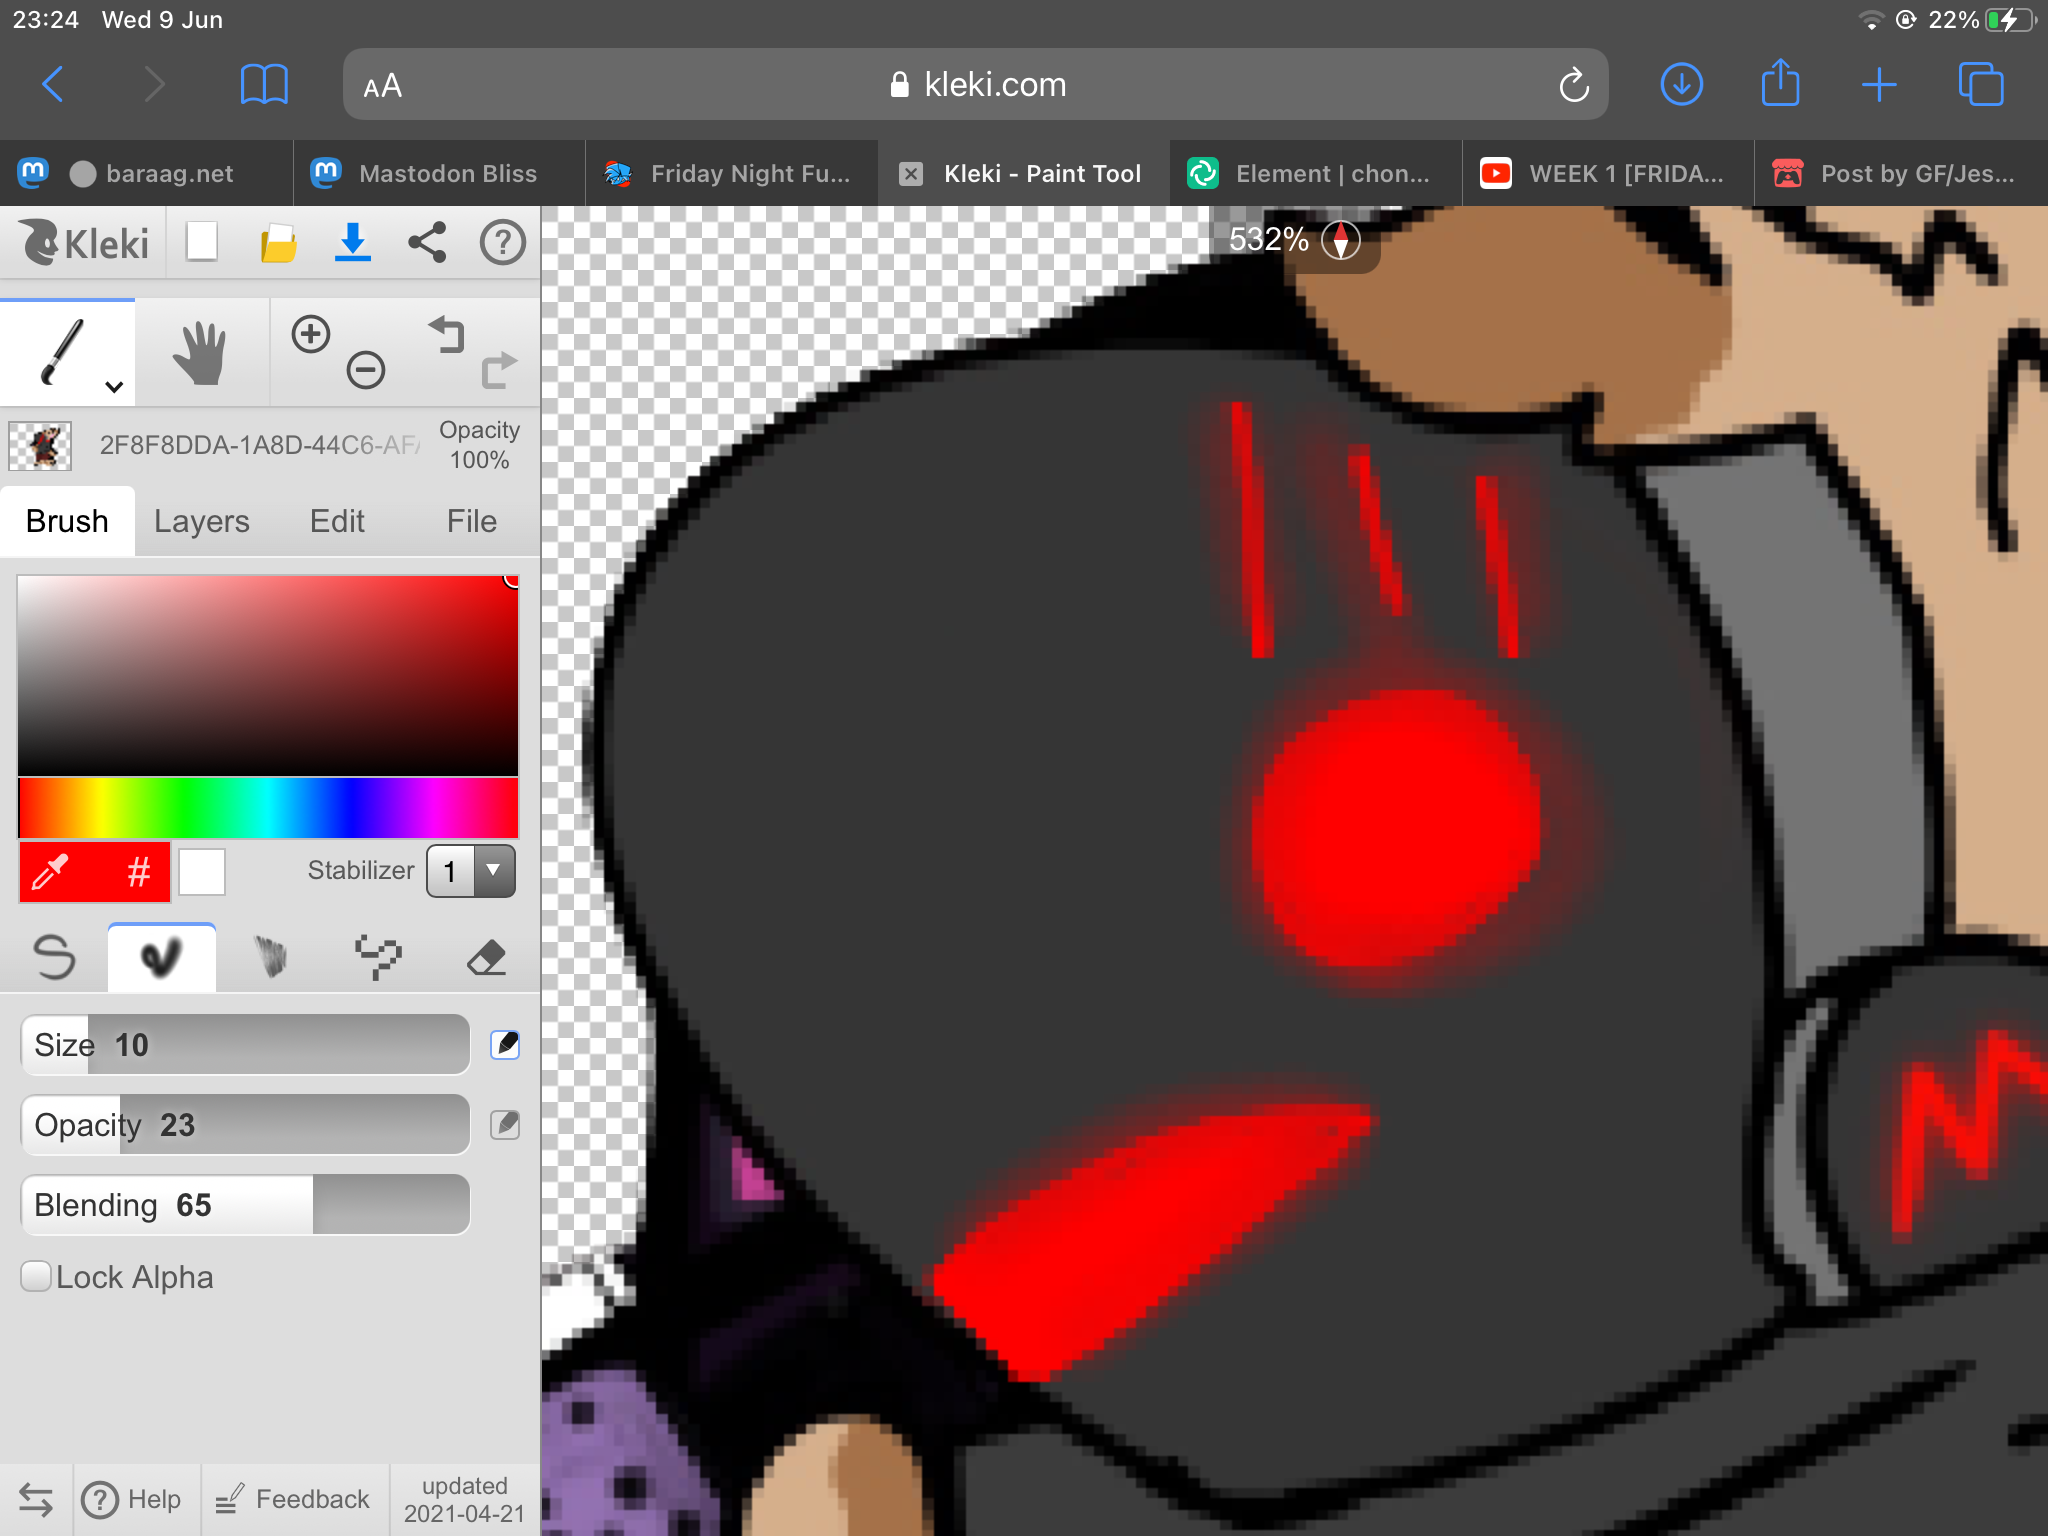Open the folder import image icon
2048x1536 pixels.
[278, 243]
